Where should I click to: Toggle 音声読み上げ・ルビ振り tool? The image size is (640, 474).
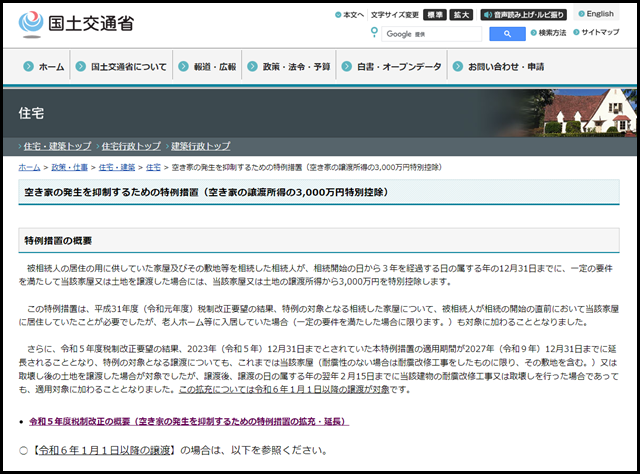[x=523, y=15]
